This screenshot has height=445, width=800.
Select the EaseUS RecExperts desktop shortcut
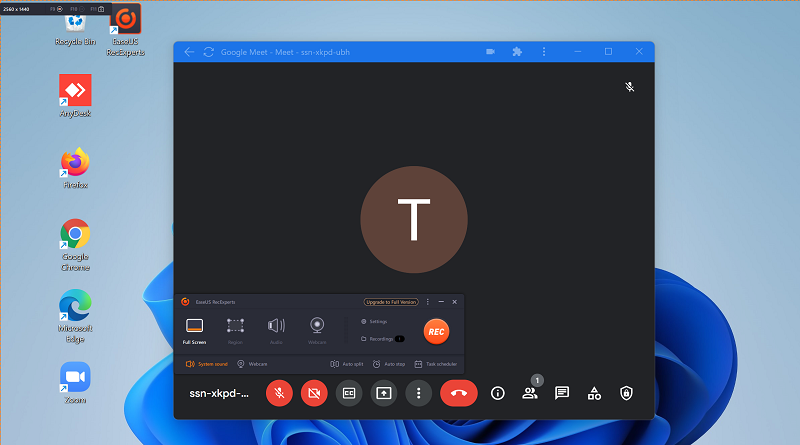126,30
